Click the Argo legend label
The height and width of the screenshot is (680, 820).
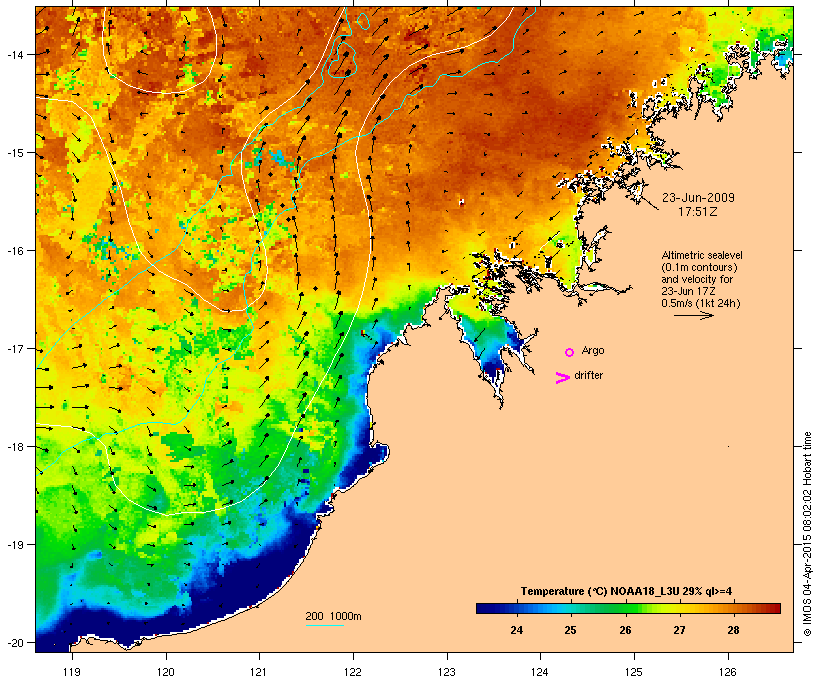point(593,350)
